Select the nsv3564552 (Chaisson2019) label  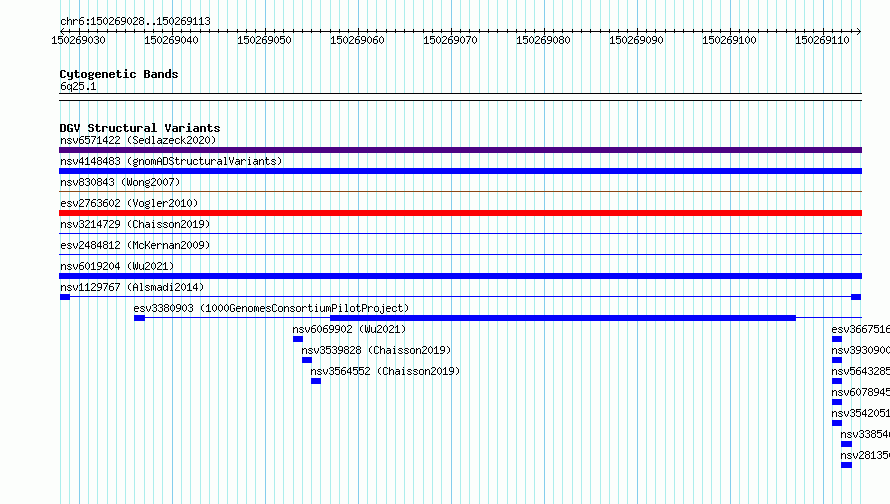385,371
